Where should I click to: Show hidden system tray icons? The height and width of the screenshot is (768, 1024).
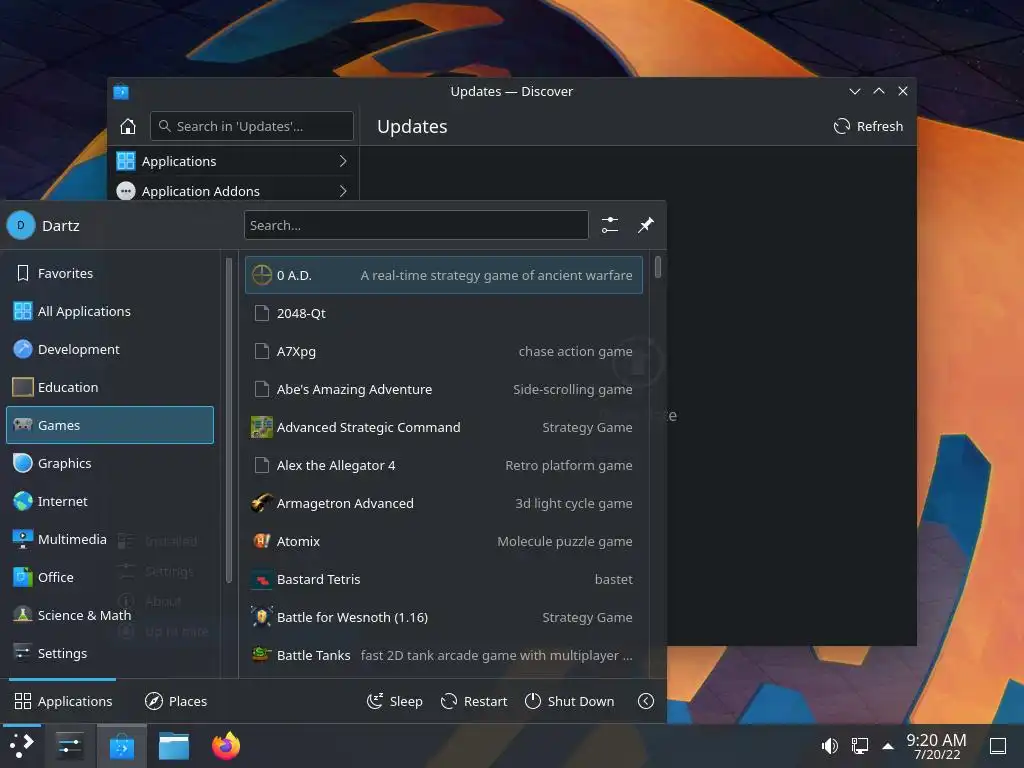[x=888, y=745]
